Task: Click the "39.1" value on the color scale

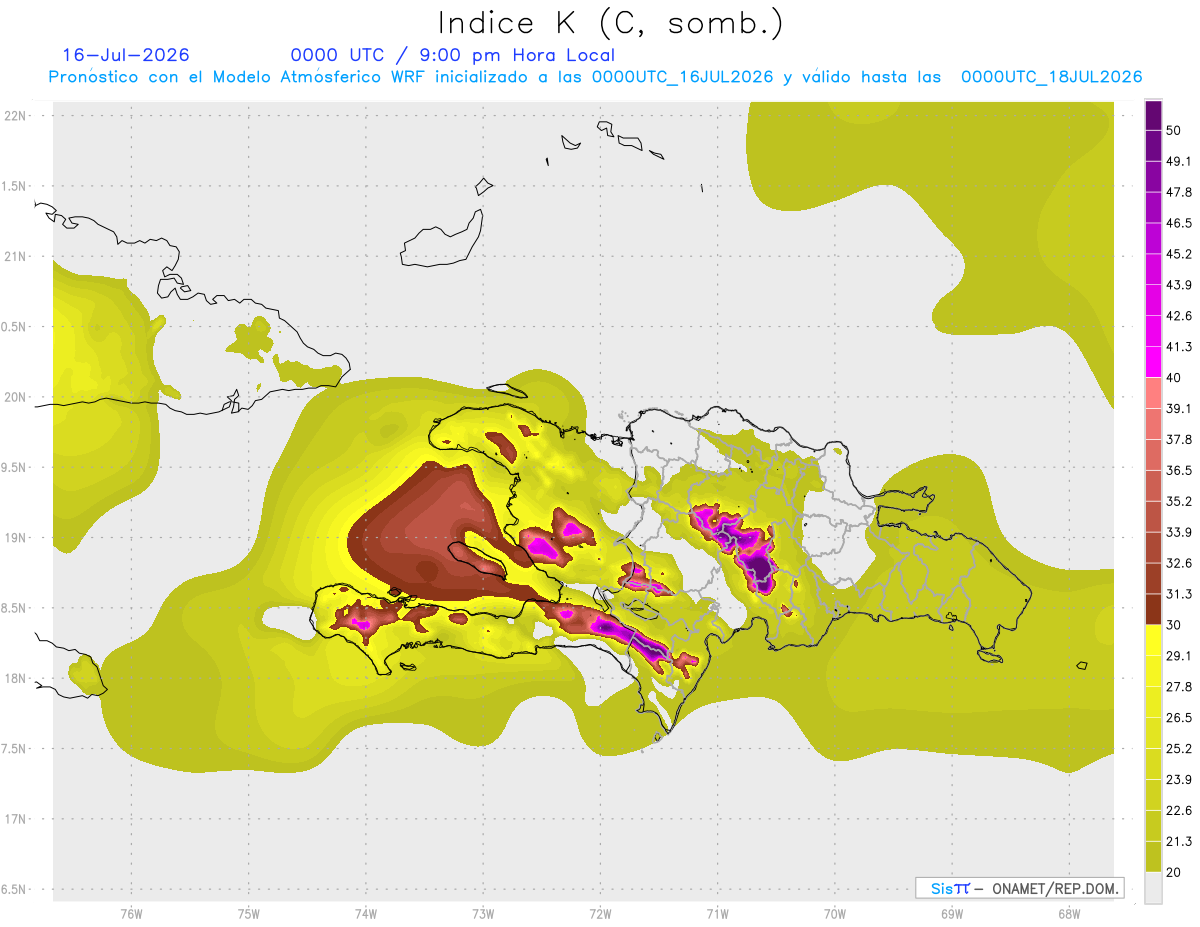Action: (1179, 408)
